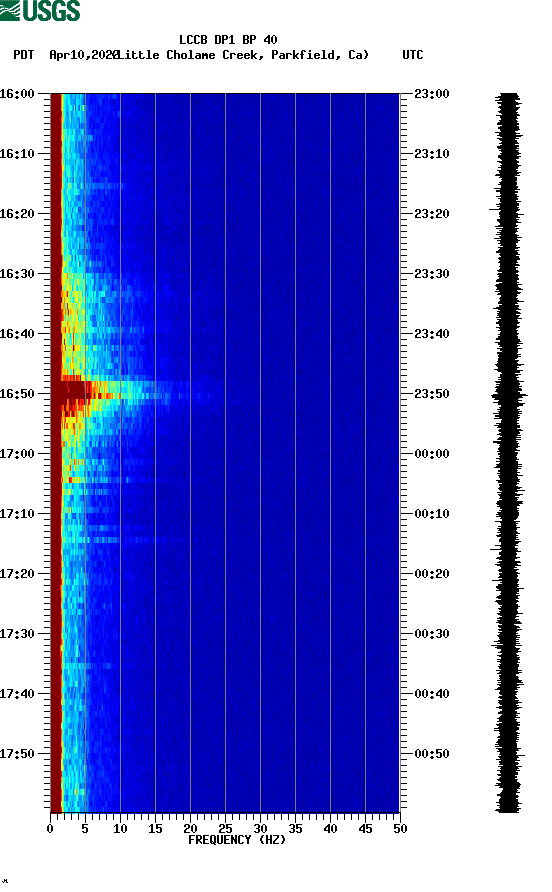
Task: Click the 00:50 UTC time label
Action: 432,754
